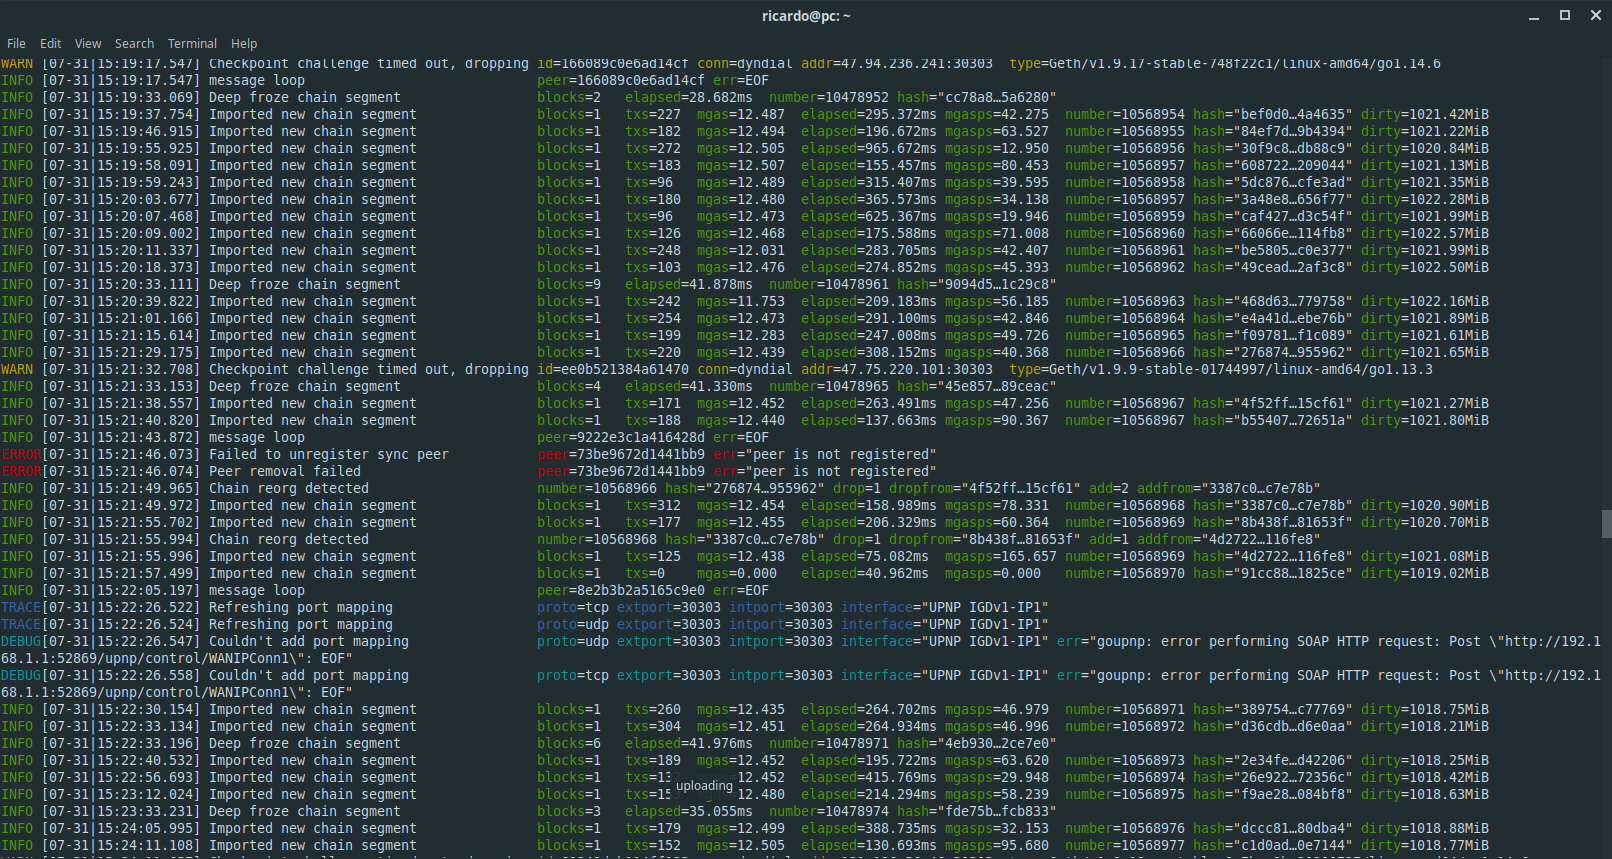Click interface="UPNP IGDv1-IP1" on tcp trace line
The width and height of the screenshot is (1612, 859).
pos(945,607)
